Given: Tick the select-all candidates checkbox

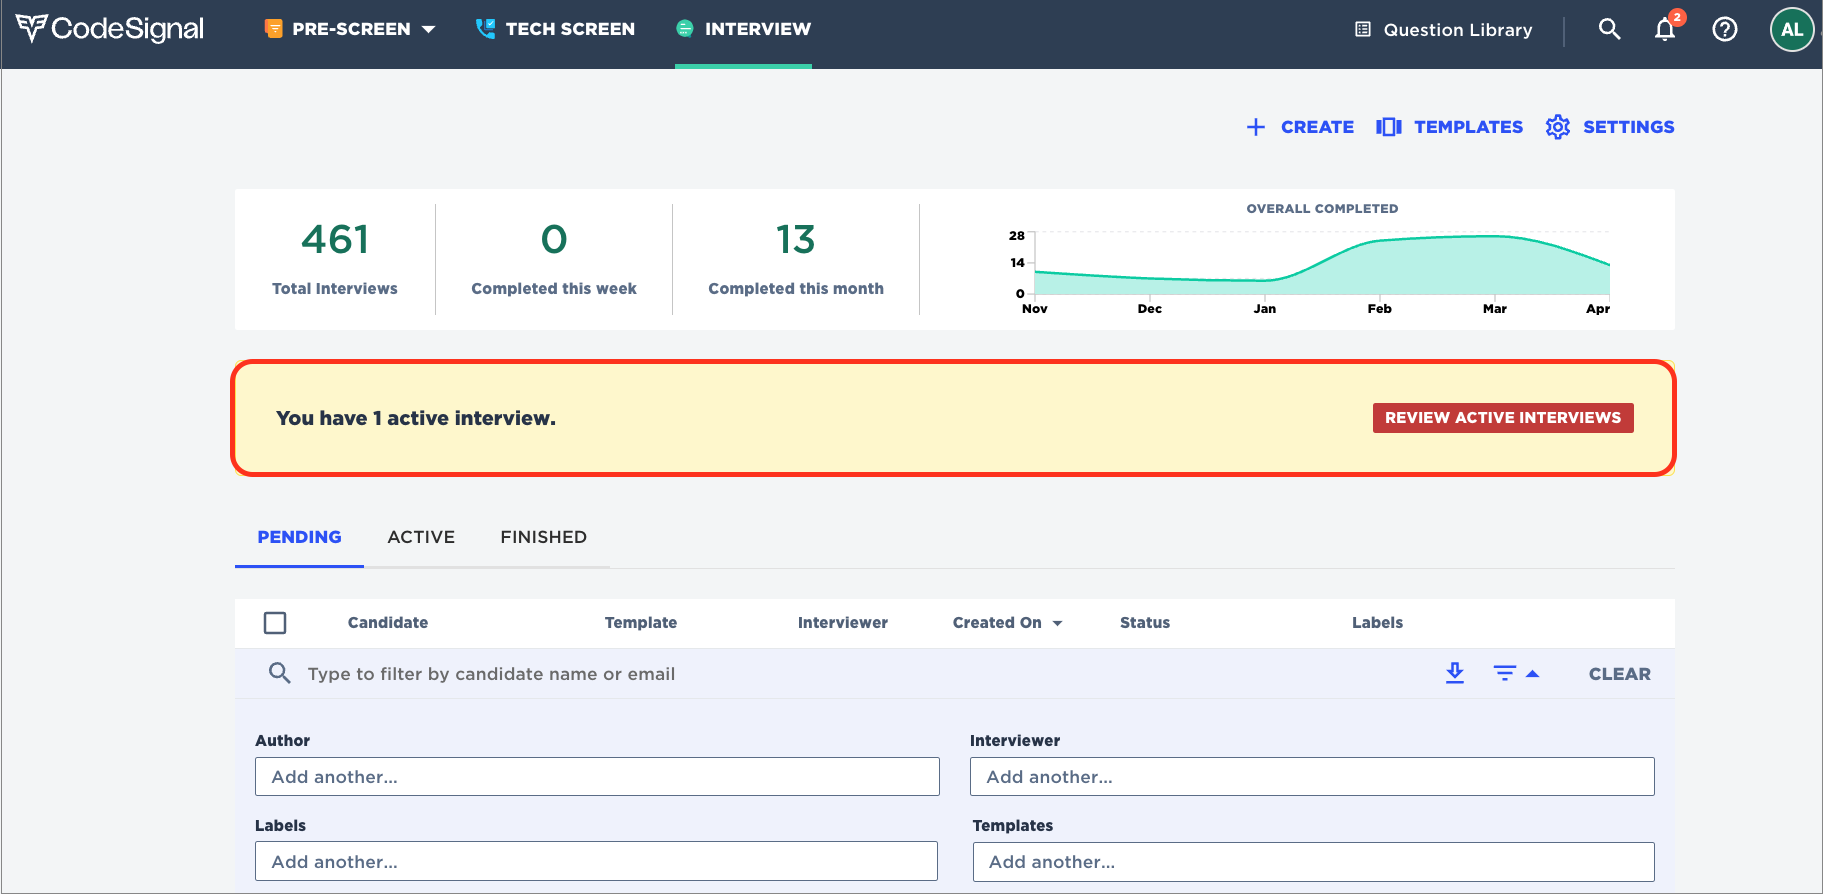Looking at the screenshot, I should (x=275, y=623).
